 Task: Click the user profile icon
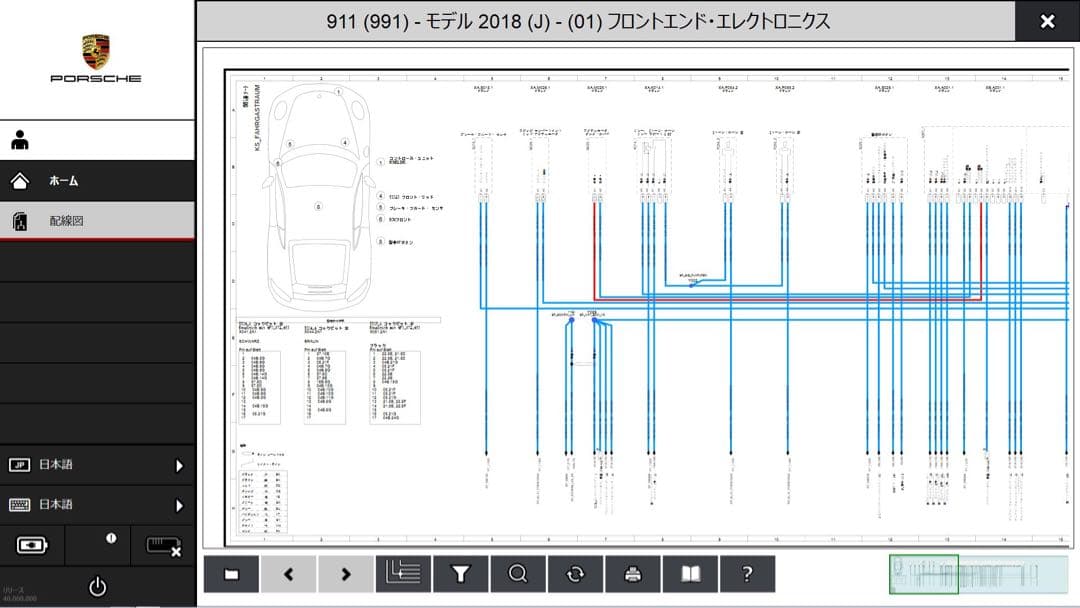(19, 140)
